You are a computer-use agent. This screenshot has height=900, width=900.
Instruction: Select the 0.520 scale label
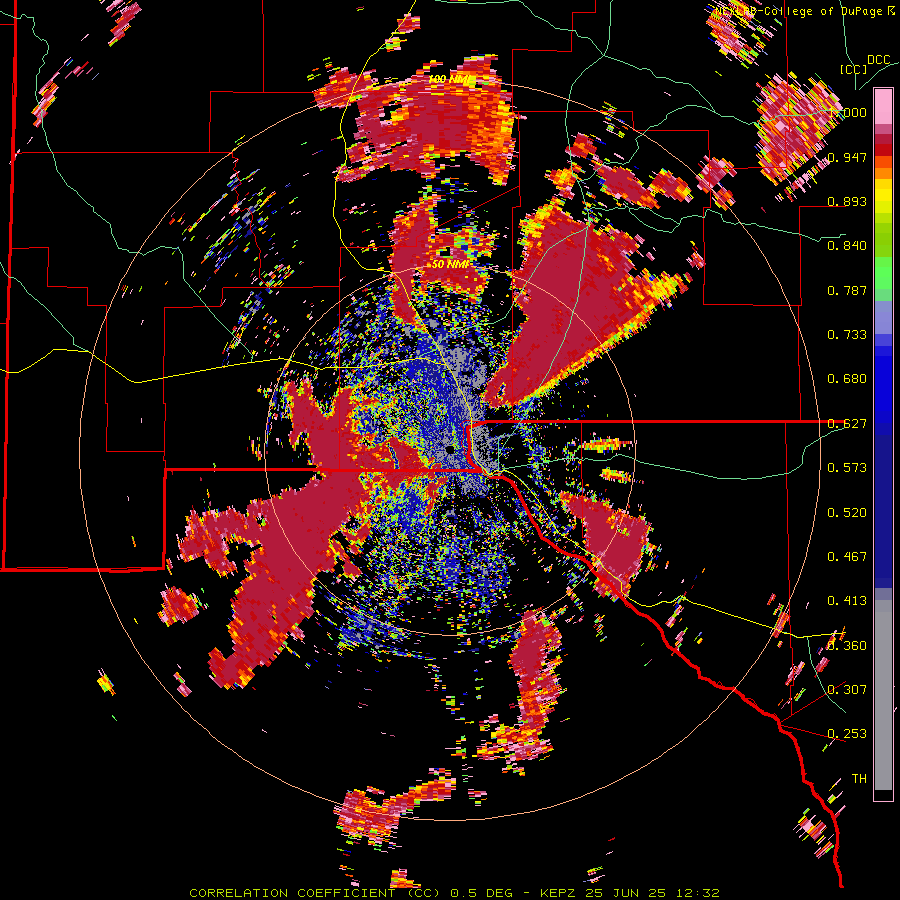(x=847, y=513)
